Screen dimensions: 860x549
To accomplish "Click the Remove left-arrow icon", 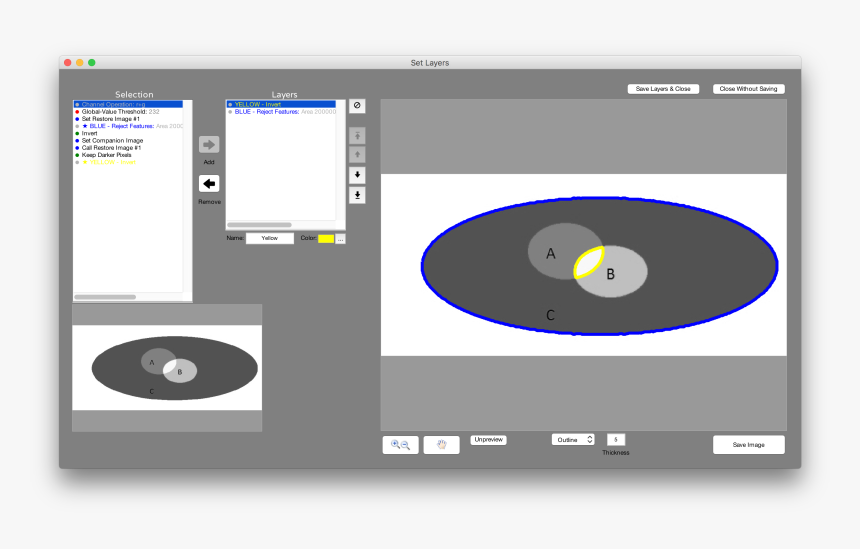I will tap(209, 184).
